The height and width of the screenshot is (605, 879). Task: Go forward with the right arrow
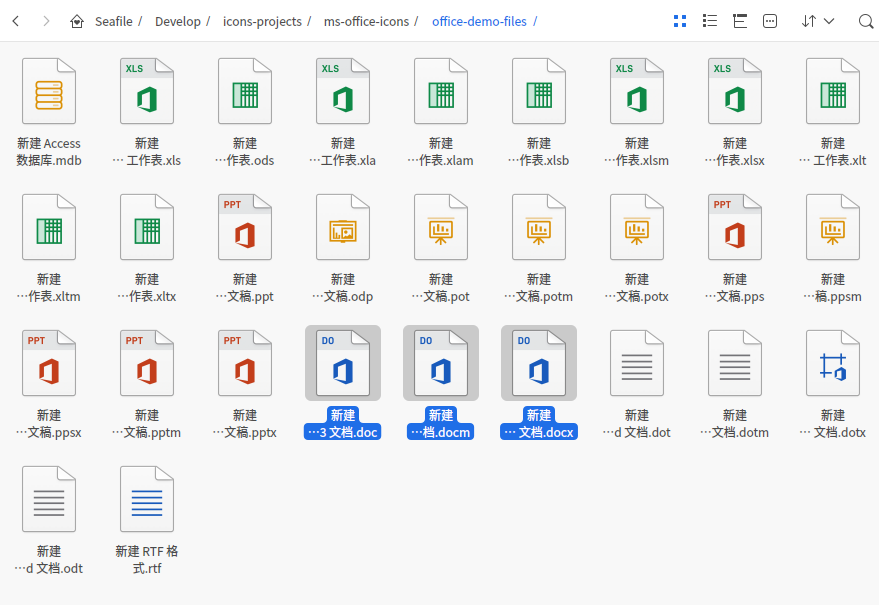click(46, 21)
